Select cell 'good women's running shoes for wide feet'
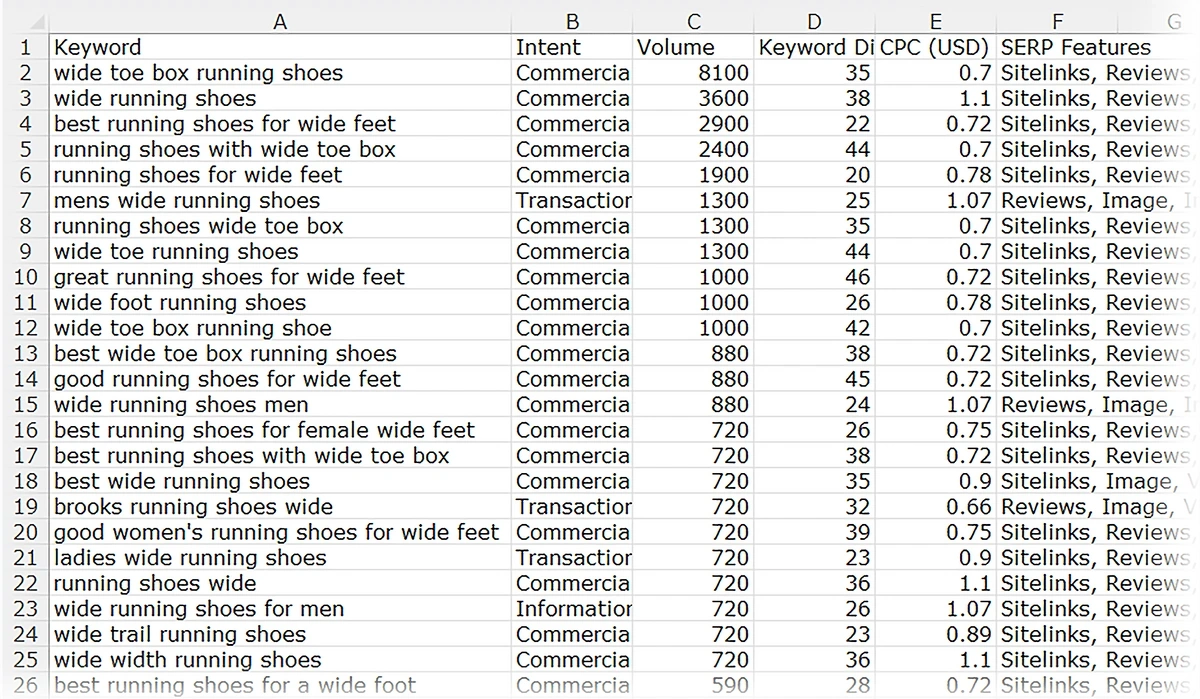 280,532
